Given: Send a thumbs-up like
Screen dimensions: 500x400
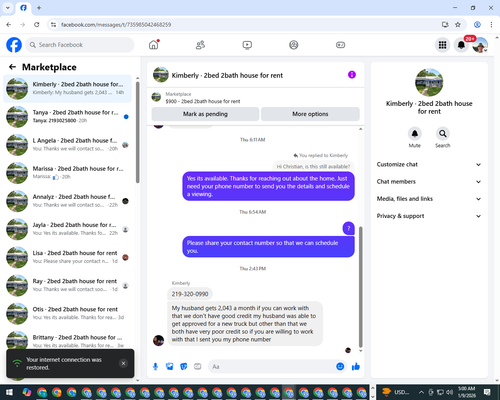Looking at the screenshot, I should [x=356, y=367].
